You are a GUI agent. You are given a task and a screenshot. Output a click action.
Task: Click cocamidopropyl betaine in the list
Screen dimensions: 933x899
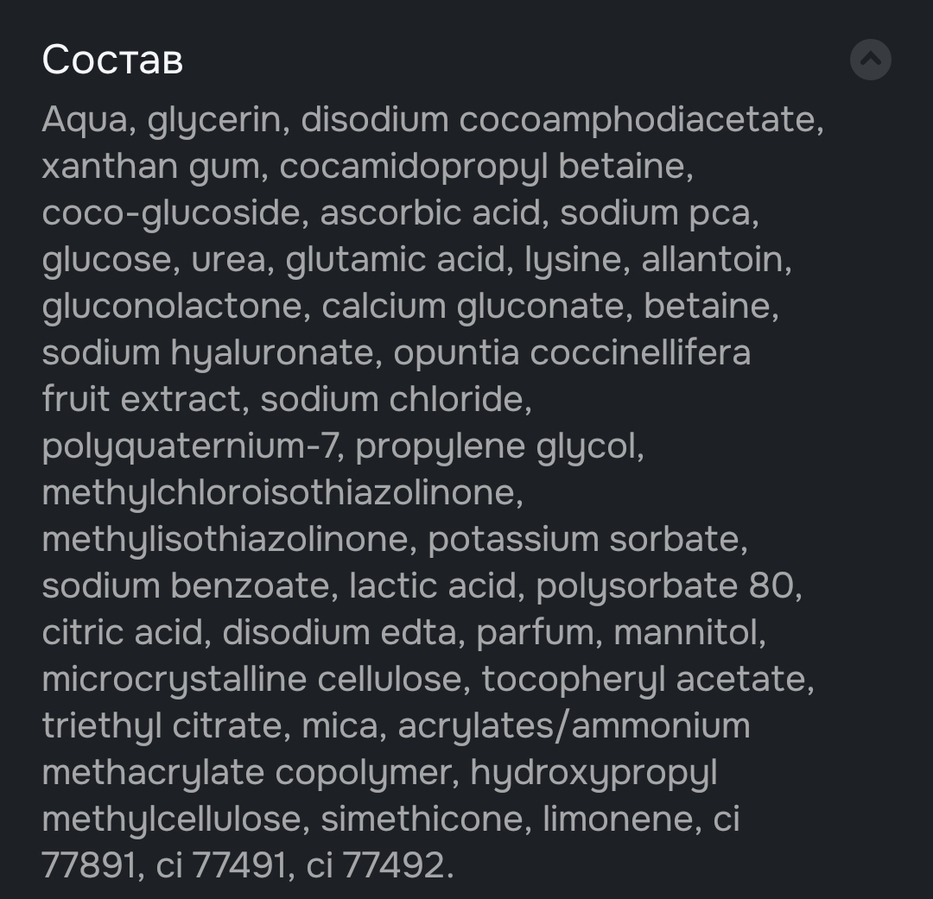(484, 167)
